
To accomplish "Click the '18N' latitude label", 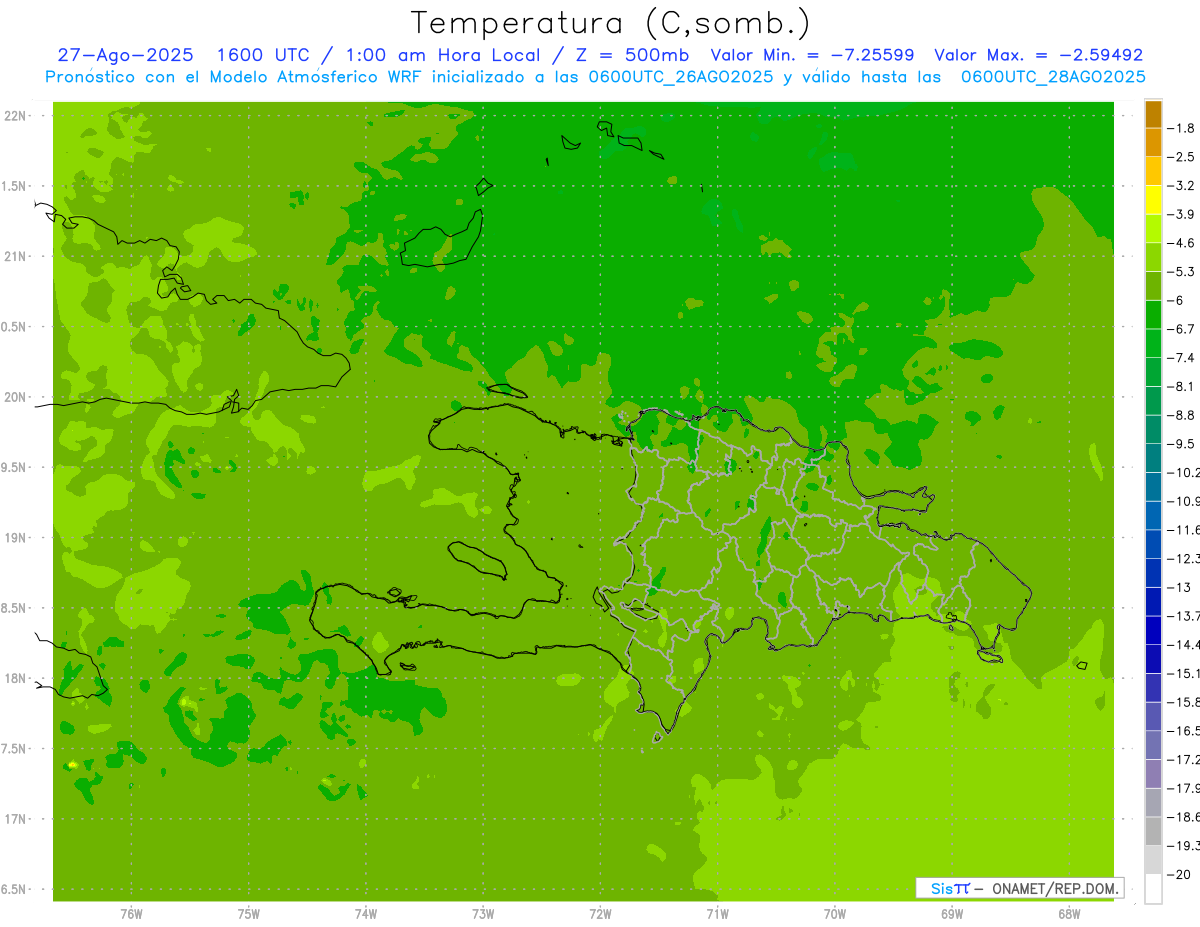I will pos(16,678).
